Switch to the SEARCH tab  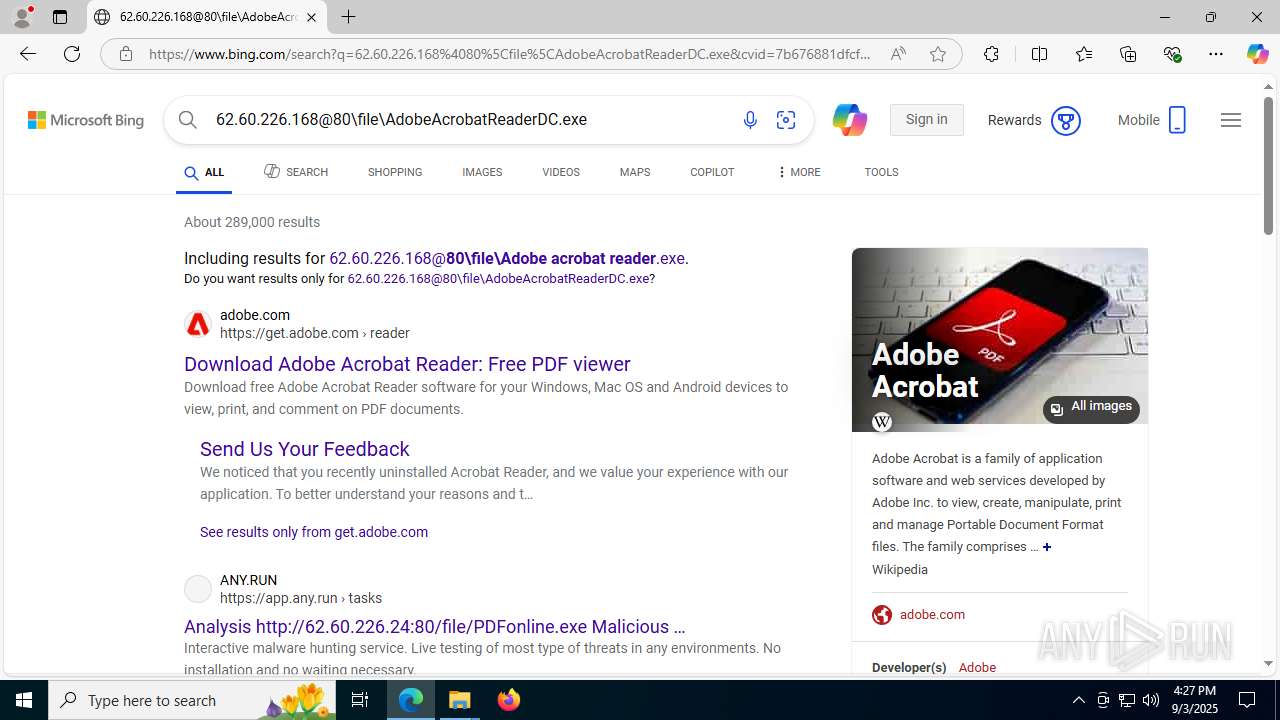[x=296, y=172]
